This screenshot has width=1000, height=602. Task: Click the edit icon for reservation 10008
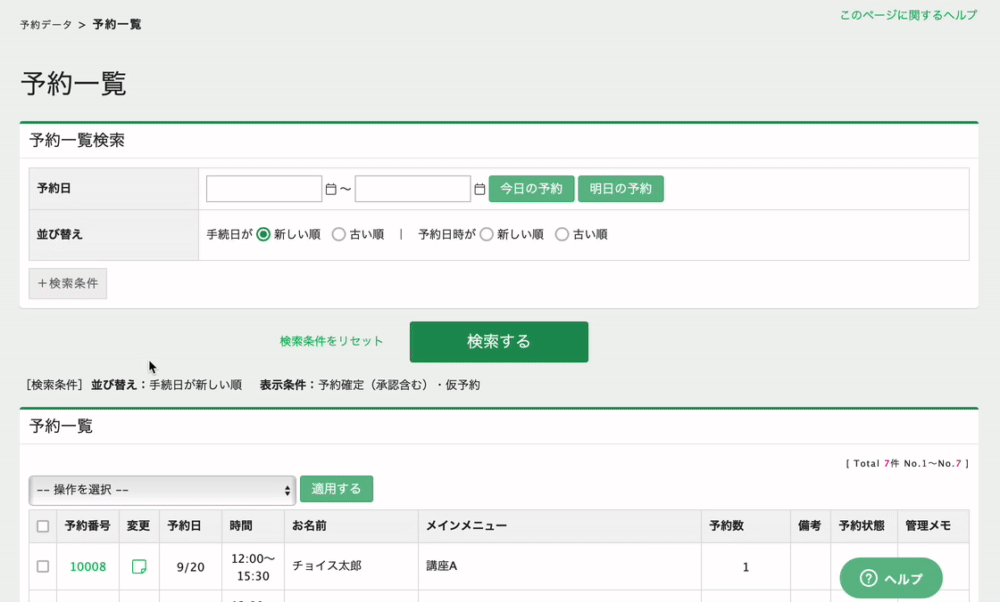click(x=139, y=566)
